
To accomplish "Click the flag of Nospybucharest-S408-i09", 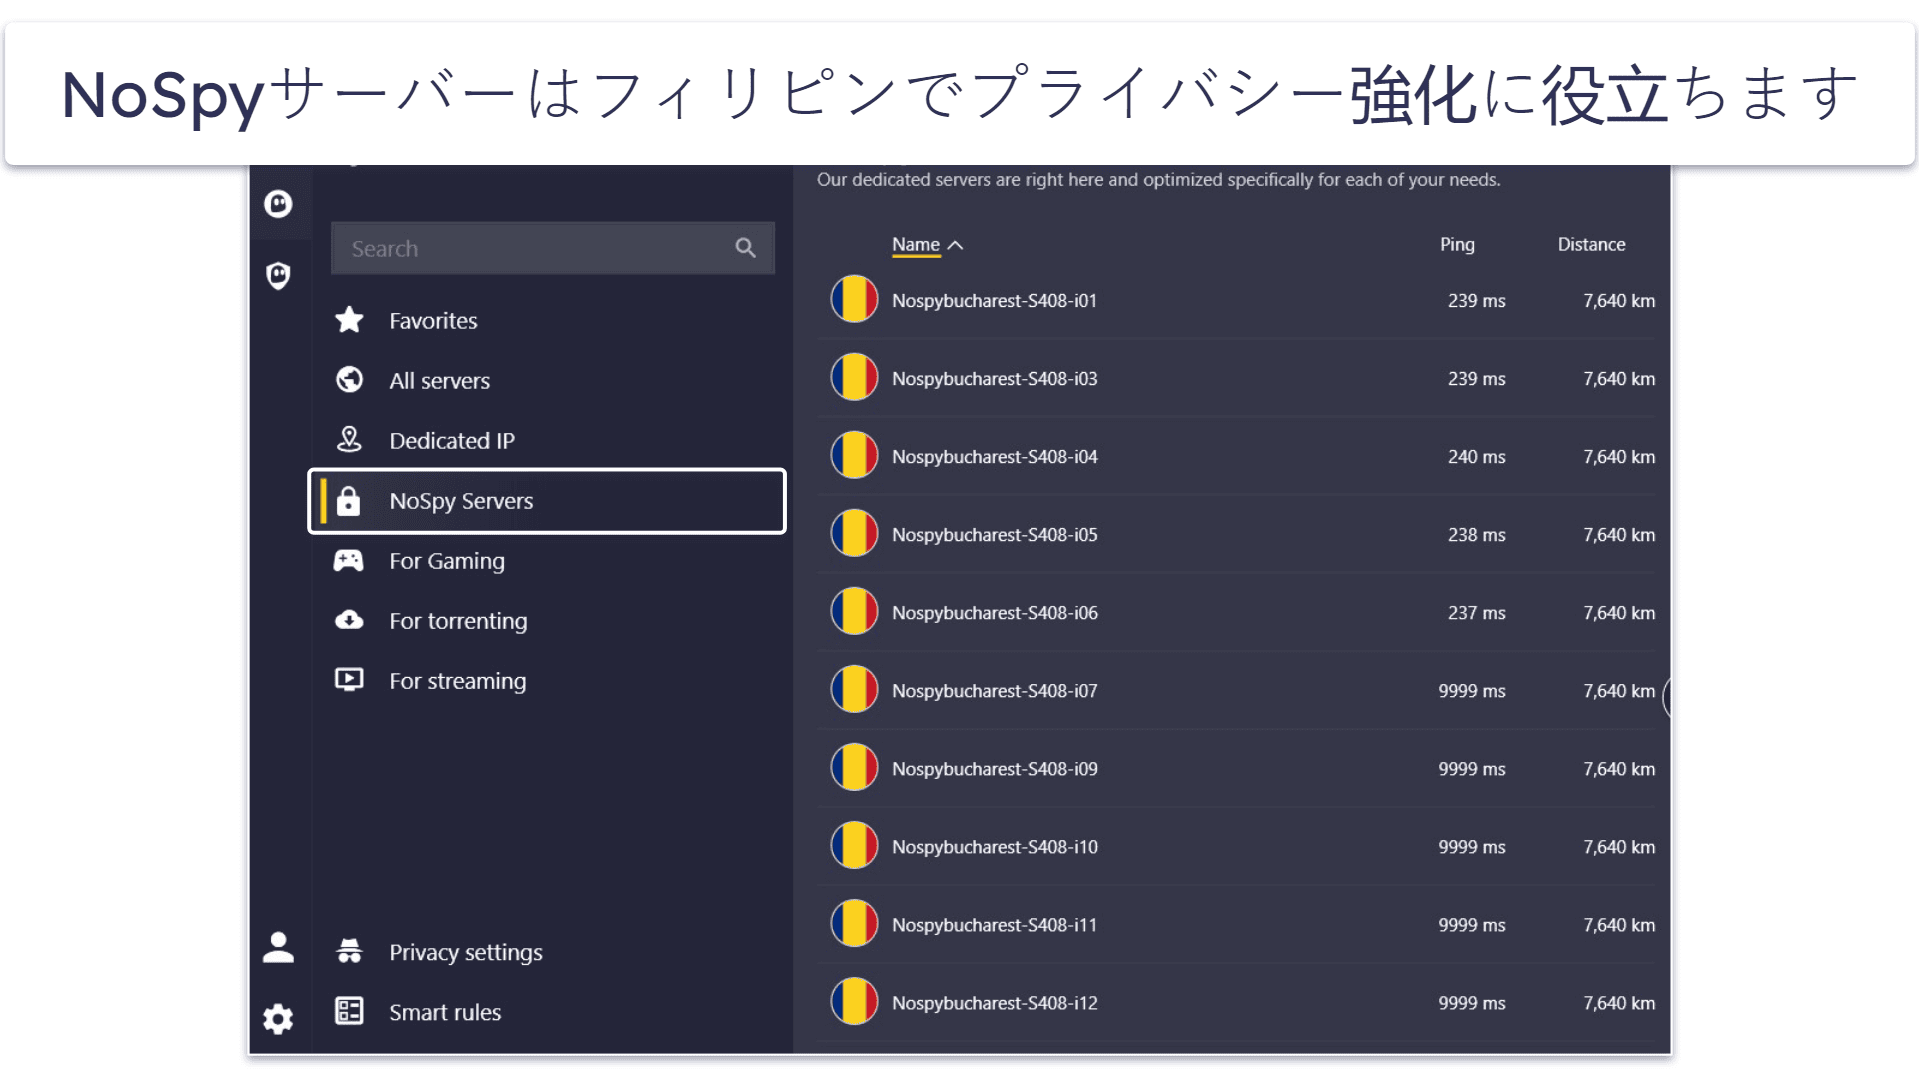I will pos(854,767).
